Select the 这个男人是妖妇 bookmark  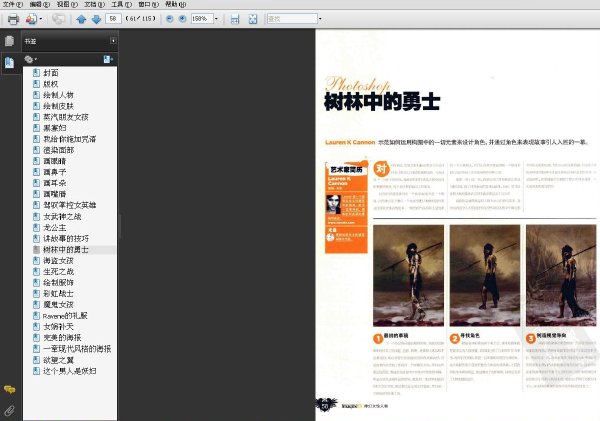click(69, 371)
